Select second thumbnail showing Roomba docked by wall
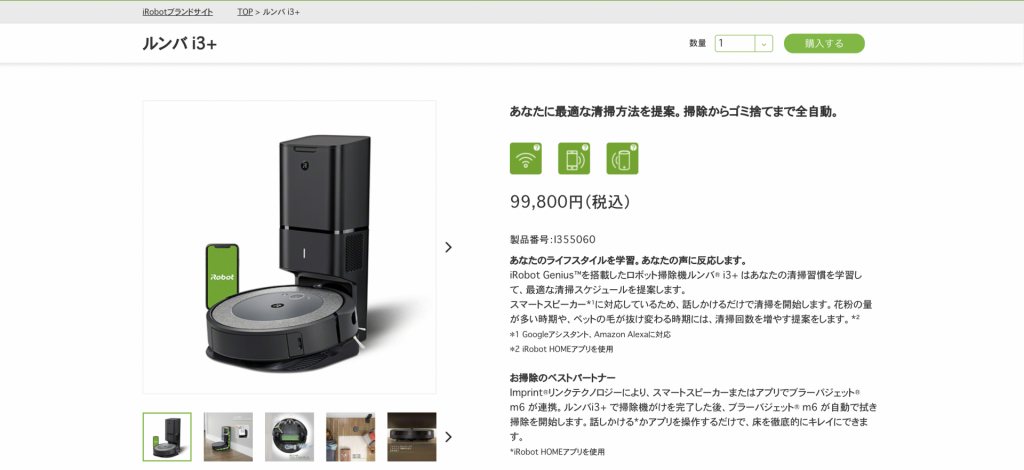The image size is (1024, 470). (229, 437)
